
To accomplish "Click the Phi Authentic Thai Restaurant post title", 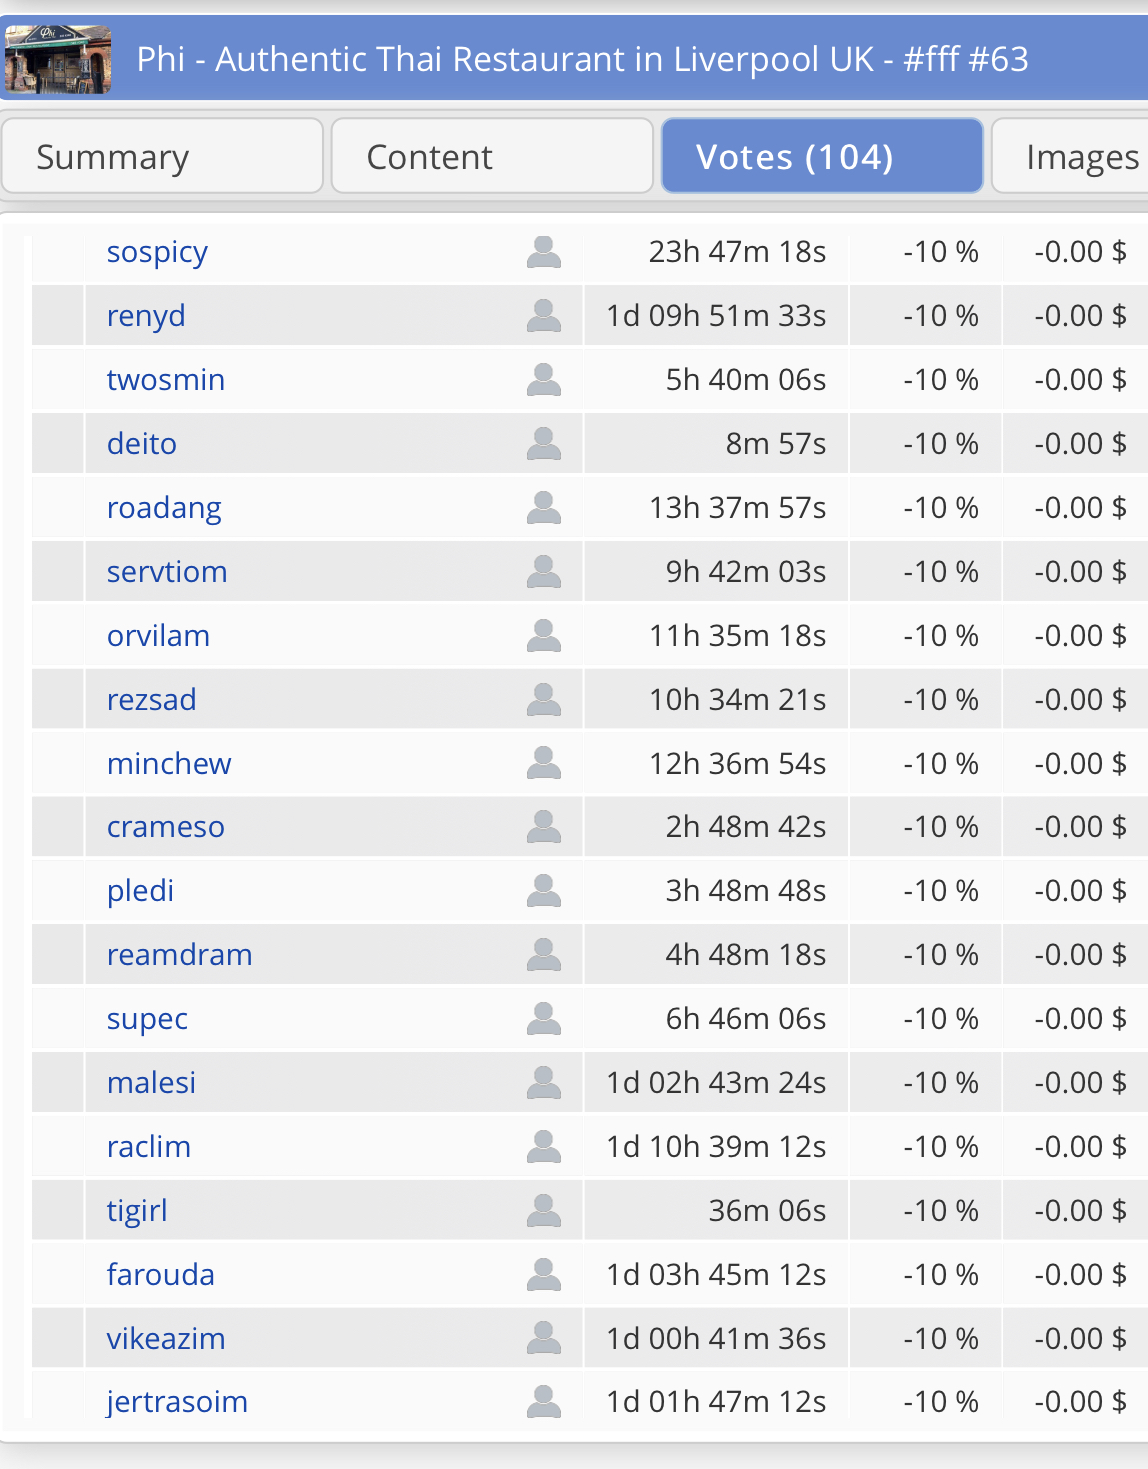I will point(582,60).
